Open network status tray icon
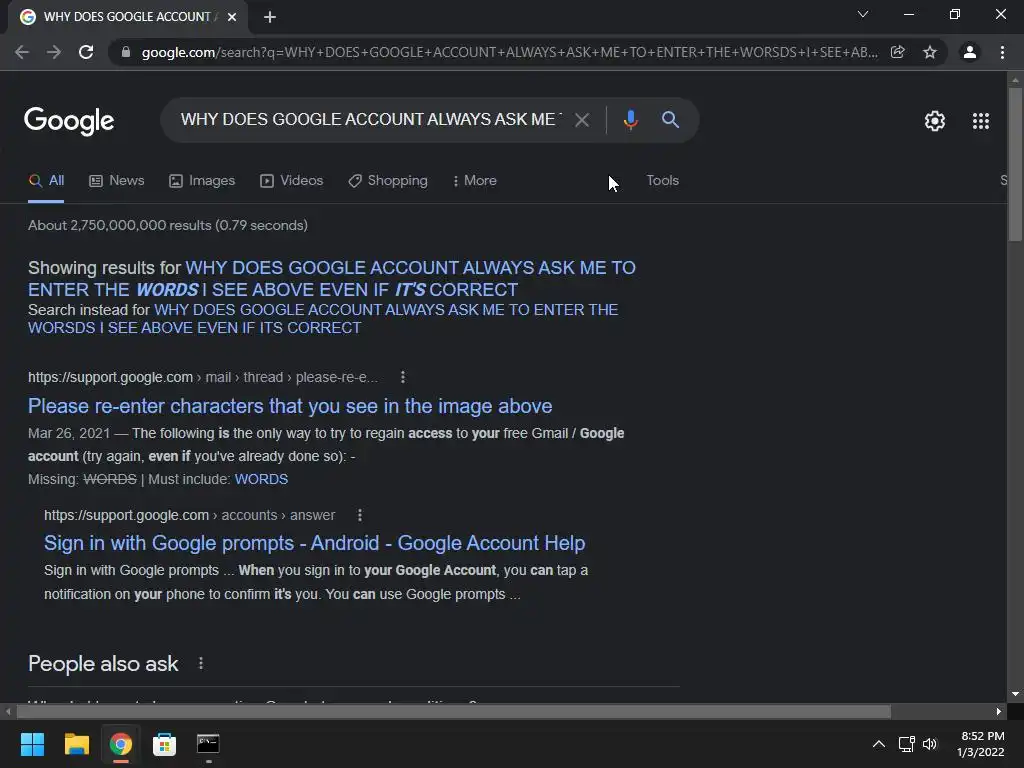 point(906,744)
